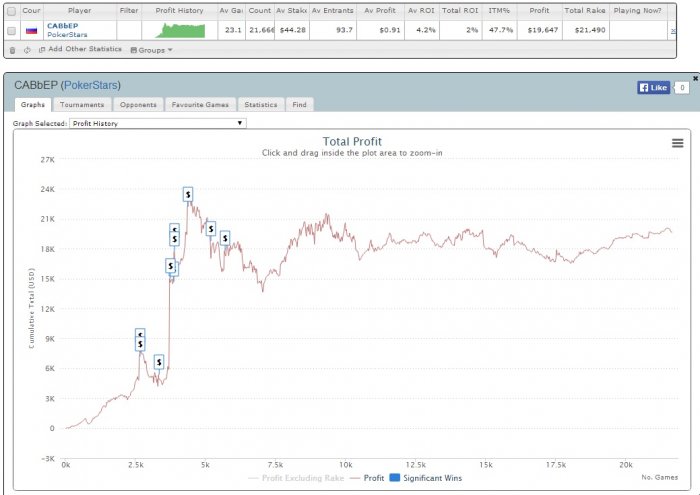Sort by the Av Profit column header
Image resolution: width=700 pixels, height=495 pixels.
click(380, 10)
